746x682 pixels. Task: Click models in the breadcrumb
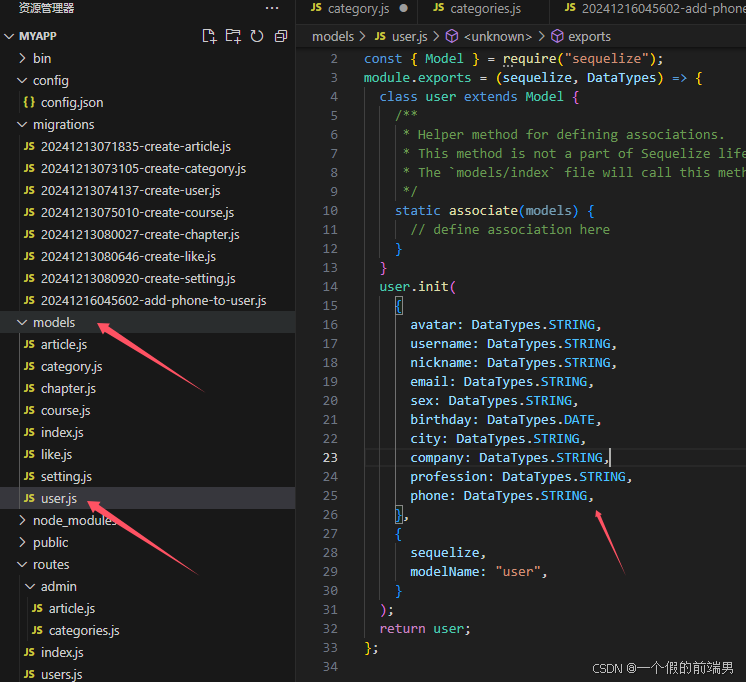click(333, 37)
